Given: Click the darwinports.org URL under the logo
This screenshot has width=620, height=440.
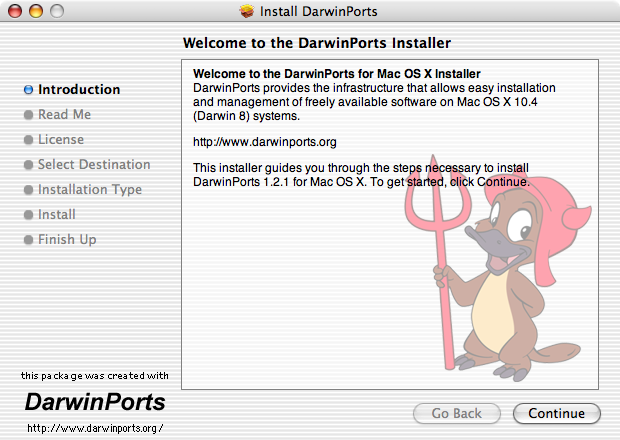Looking at the screenshot, I should click(x=95, y=428).
